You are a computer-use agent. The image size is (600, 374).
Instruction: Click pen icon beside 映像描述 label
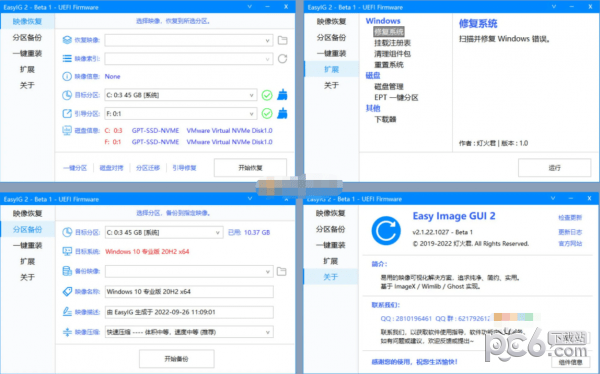point(67,312)
